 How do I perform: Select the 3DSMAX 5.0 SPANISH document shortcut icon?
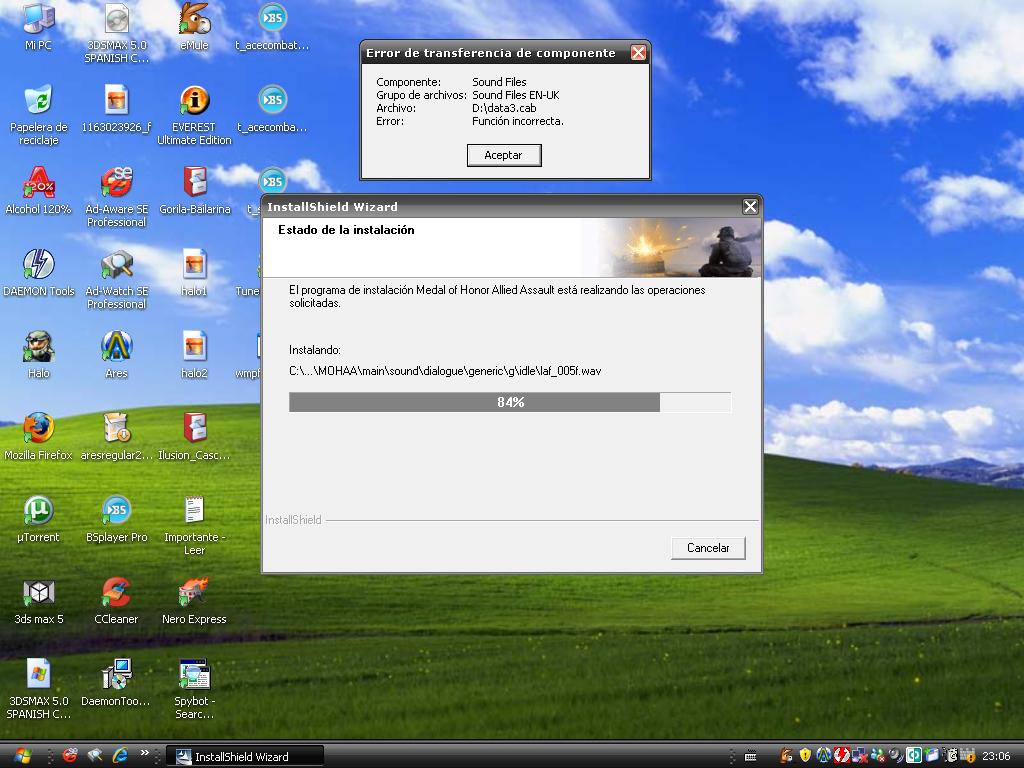pyautogui.click(x=39, y=690)
